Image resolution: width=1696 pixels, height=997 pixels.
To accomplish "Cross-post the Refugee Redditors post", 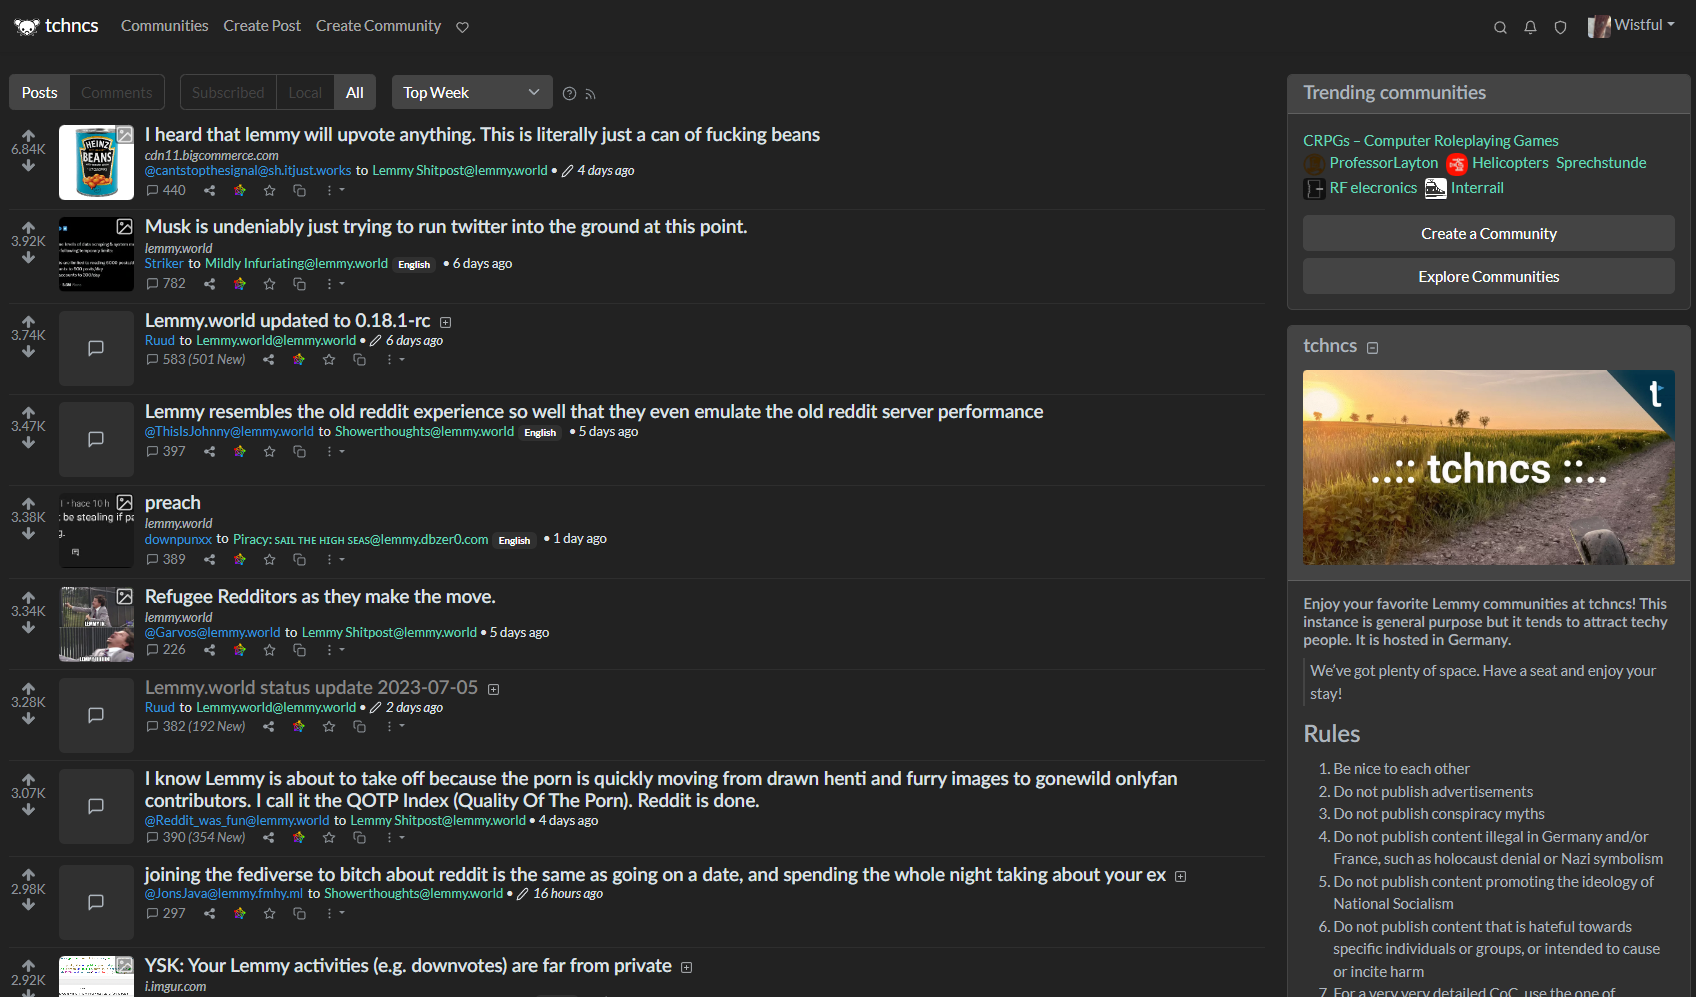I will 299,650.
